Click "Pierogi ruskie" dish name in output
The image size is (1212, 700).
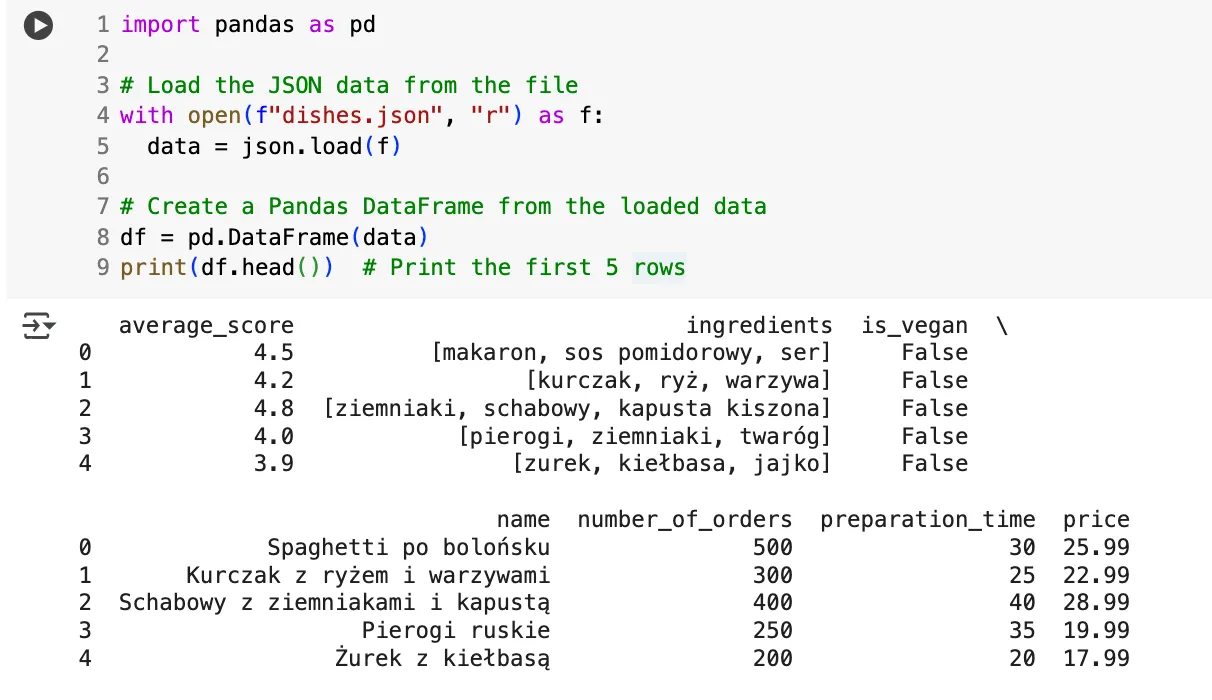[455, 631]
